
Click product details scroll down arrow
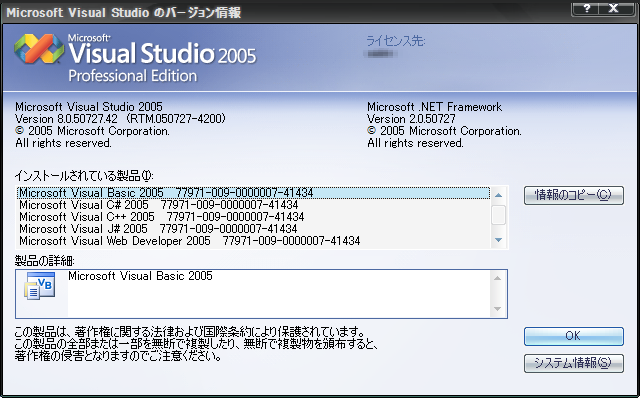pyautogui.click(x=497, y=309)
